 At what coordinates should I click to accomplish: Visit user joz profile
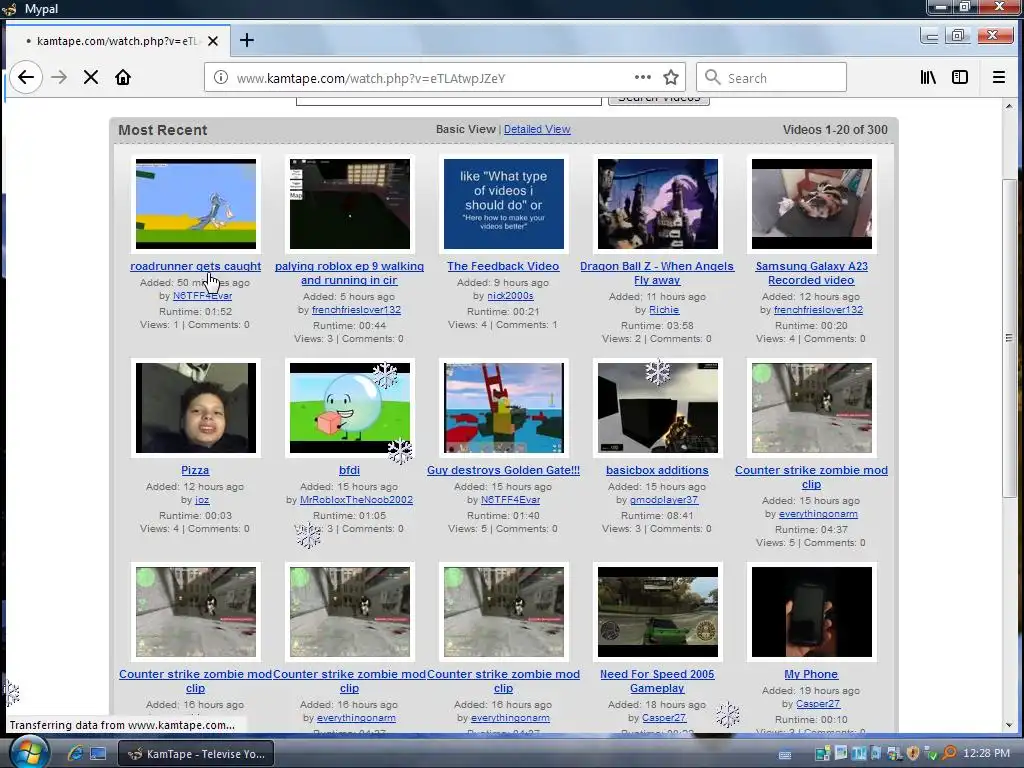pyautogui.click(x=202, y=500)
